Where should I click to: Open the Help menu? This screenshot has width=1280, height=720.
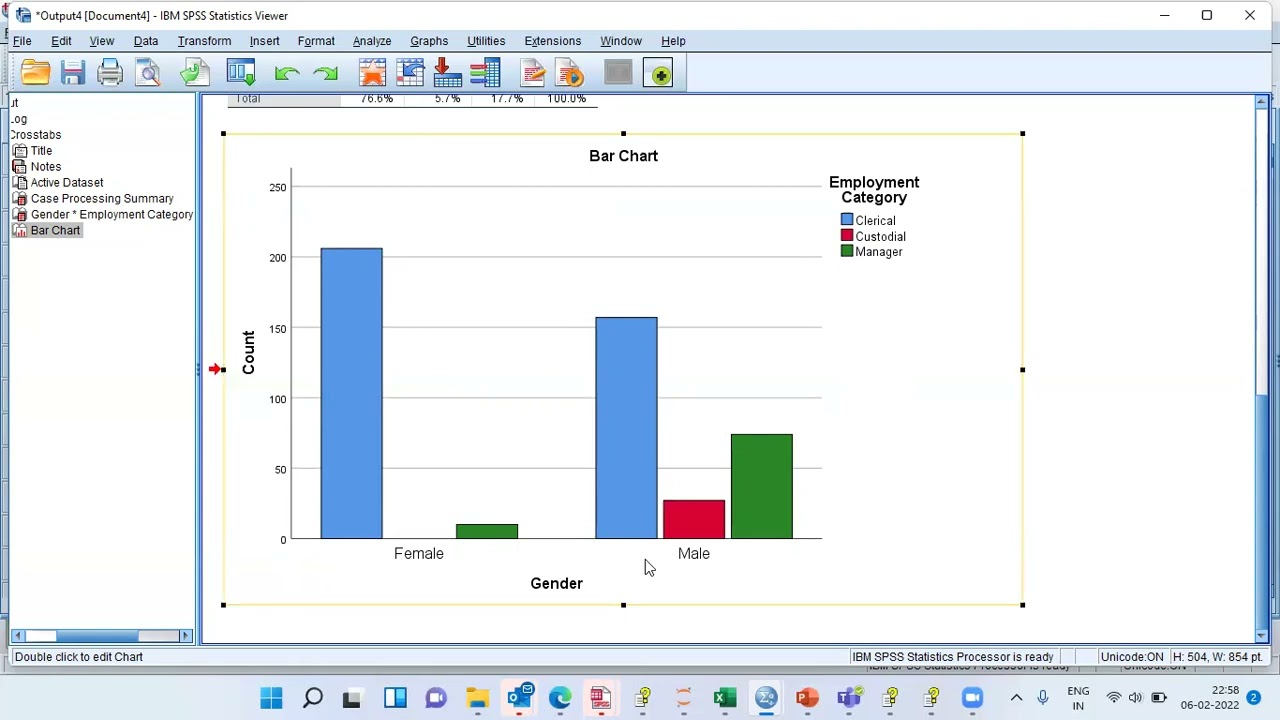[x=673, y=41]
